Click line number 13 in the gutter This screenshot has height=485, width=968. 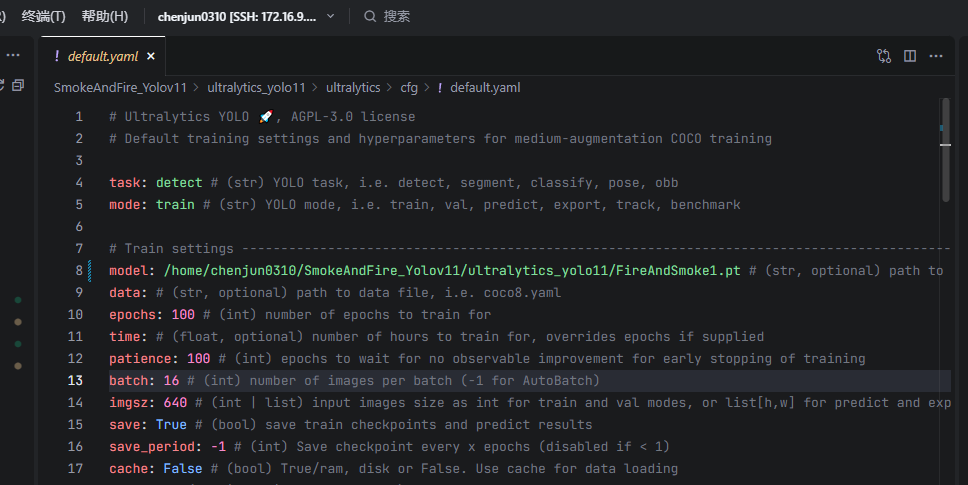pos(75,381)
